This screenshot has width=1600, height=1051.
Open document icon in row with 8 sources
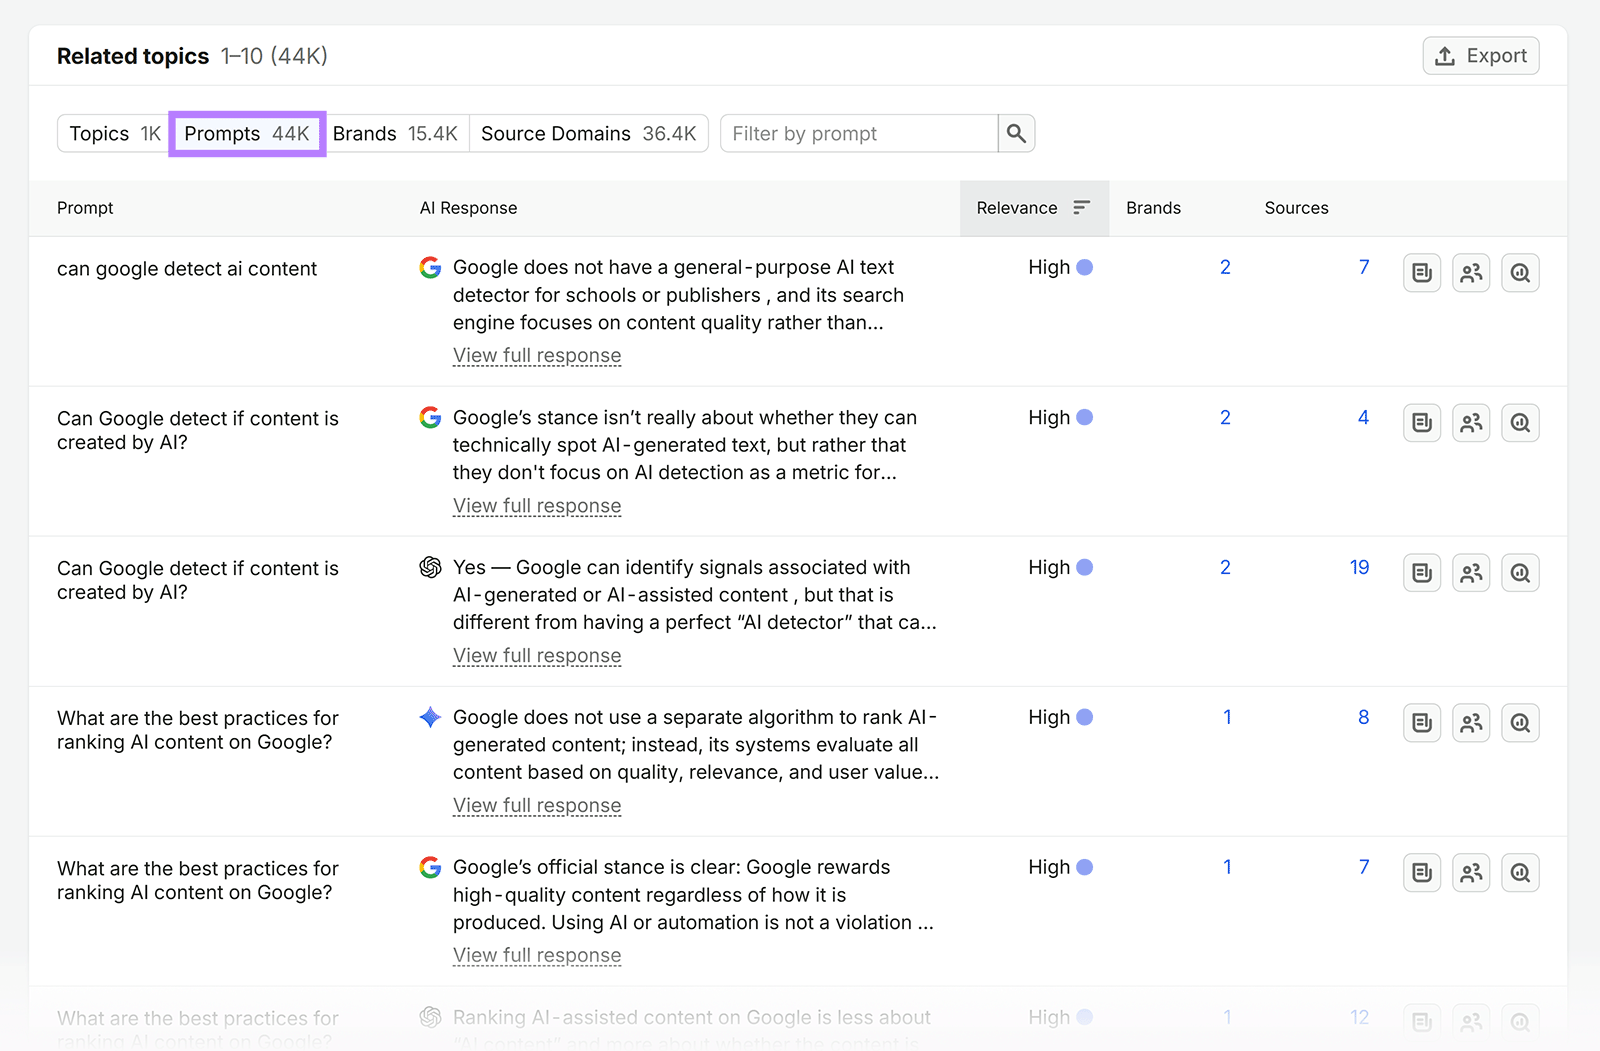click(x=1422, y=723)
